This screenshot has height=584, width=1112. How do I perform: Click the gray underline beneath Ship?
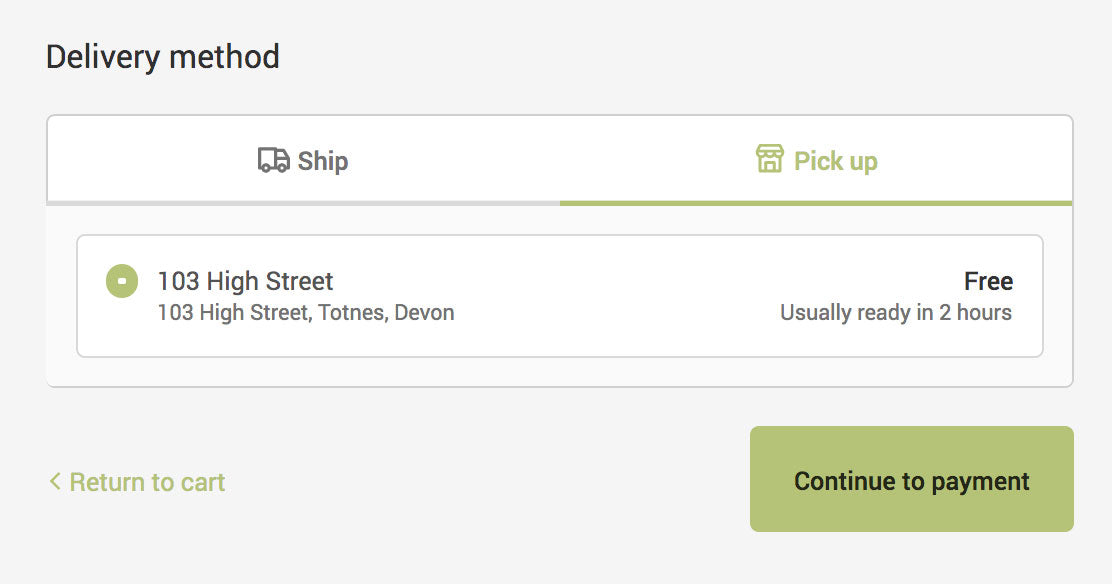click(x=303, y=203)
